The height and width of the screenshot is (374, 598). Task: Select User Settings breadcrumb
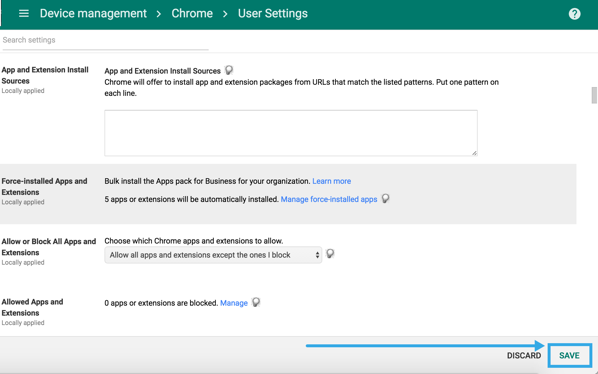[273, 14]
